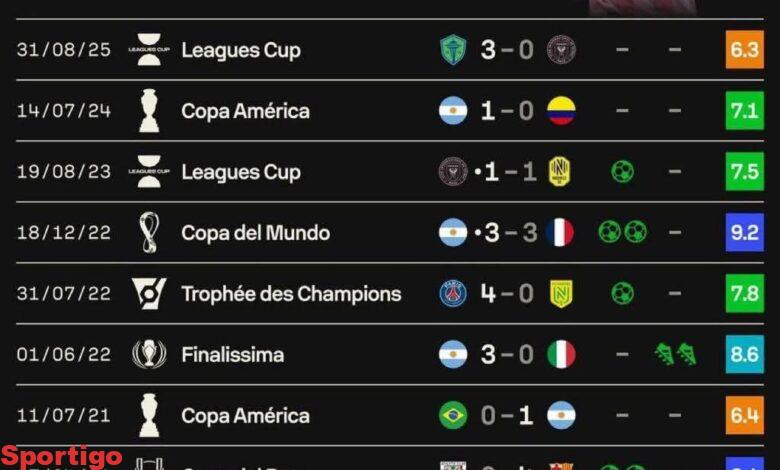
Task: Click the Brazil flag icon
Action: 453,415
